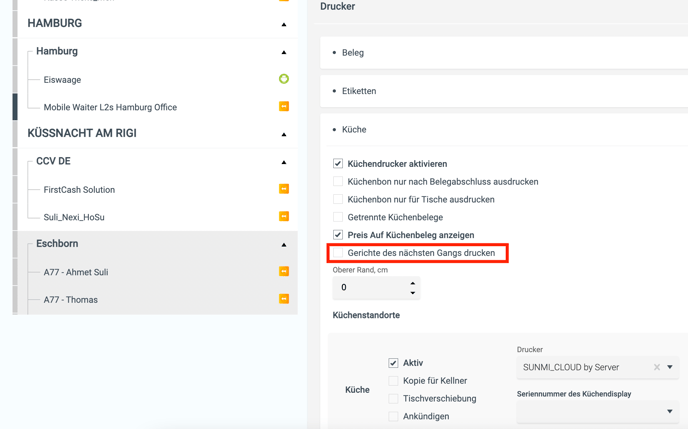Select Eiswaage device in the tree

point(62,80)
